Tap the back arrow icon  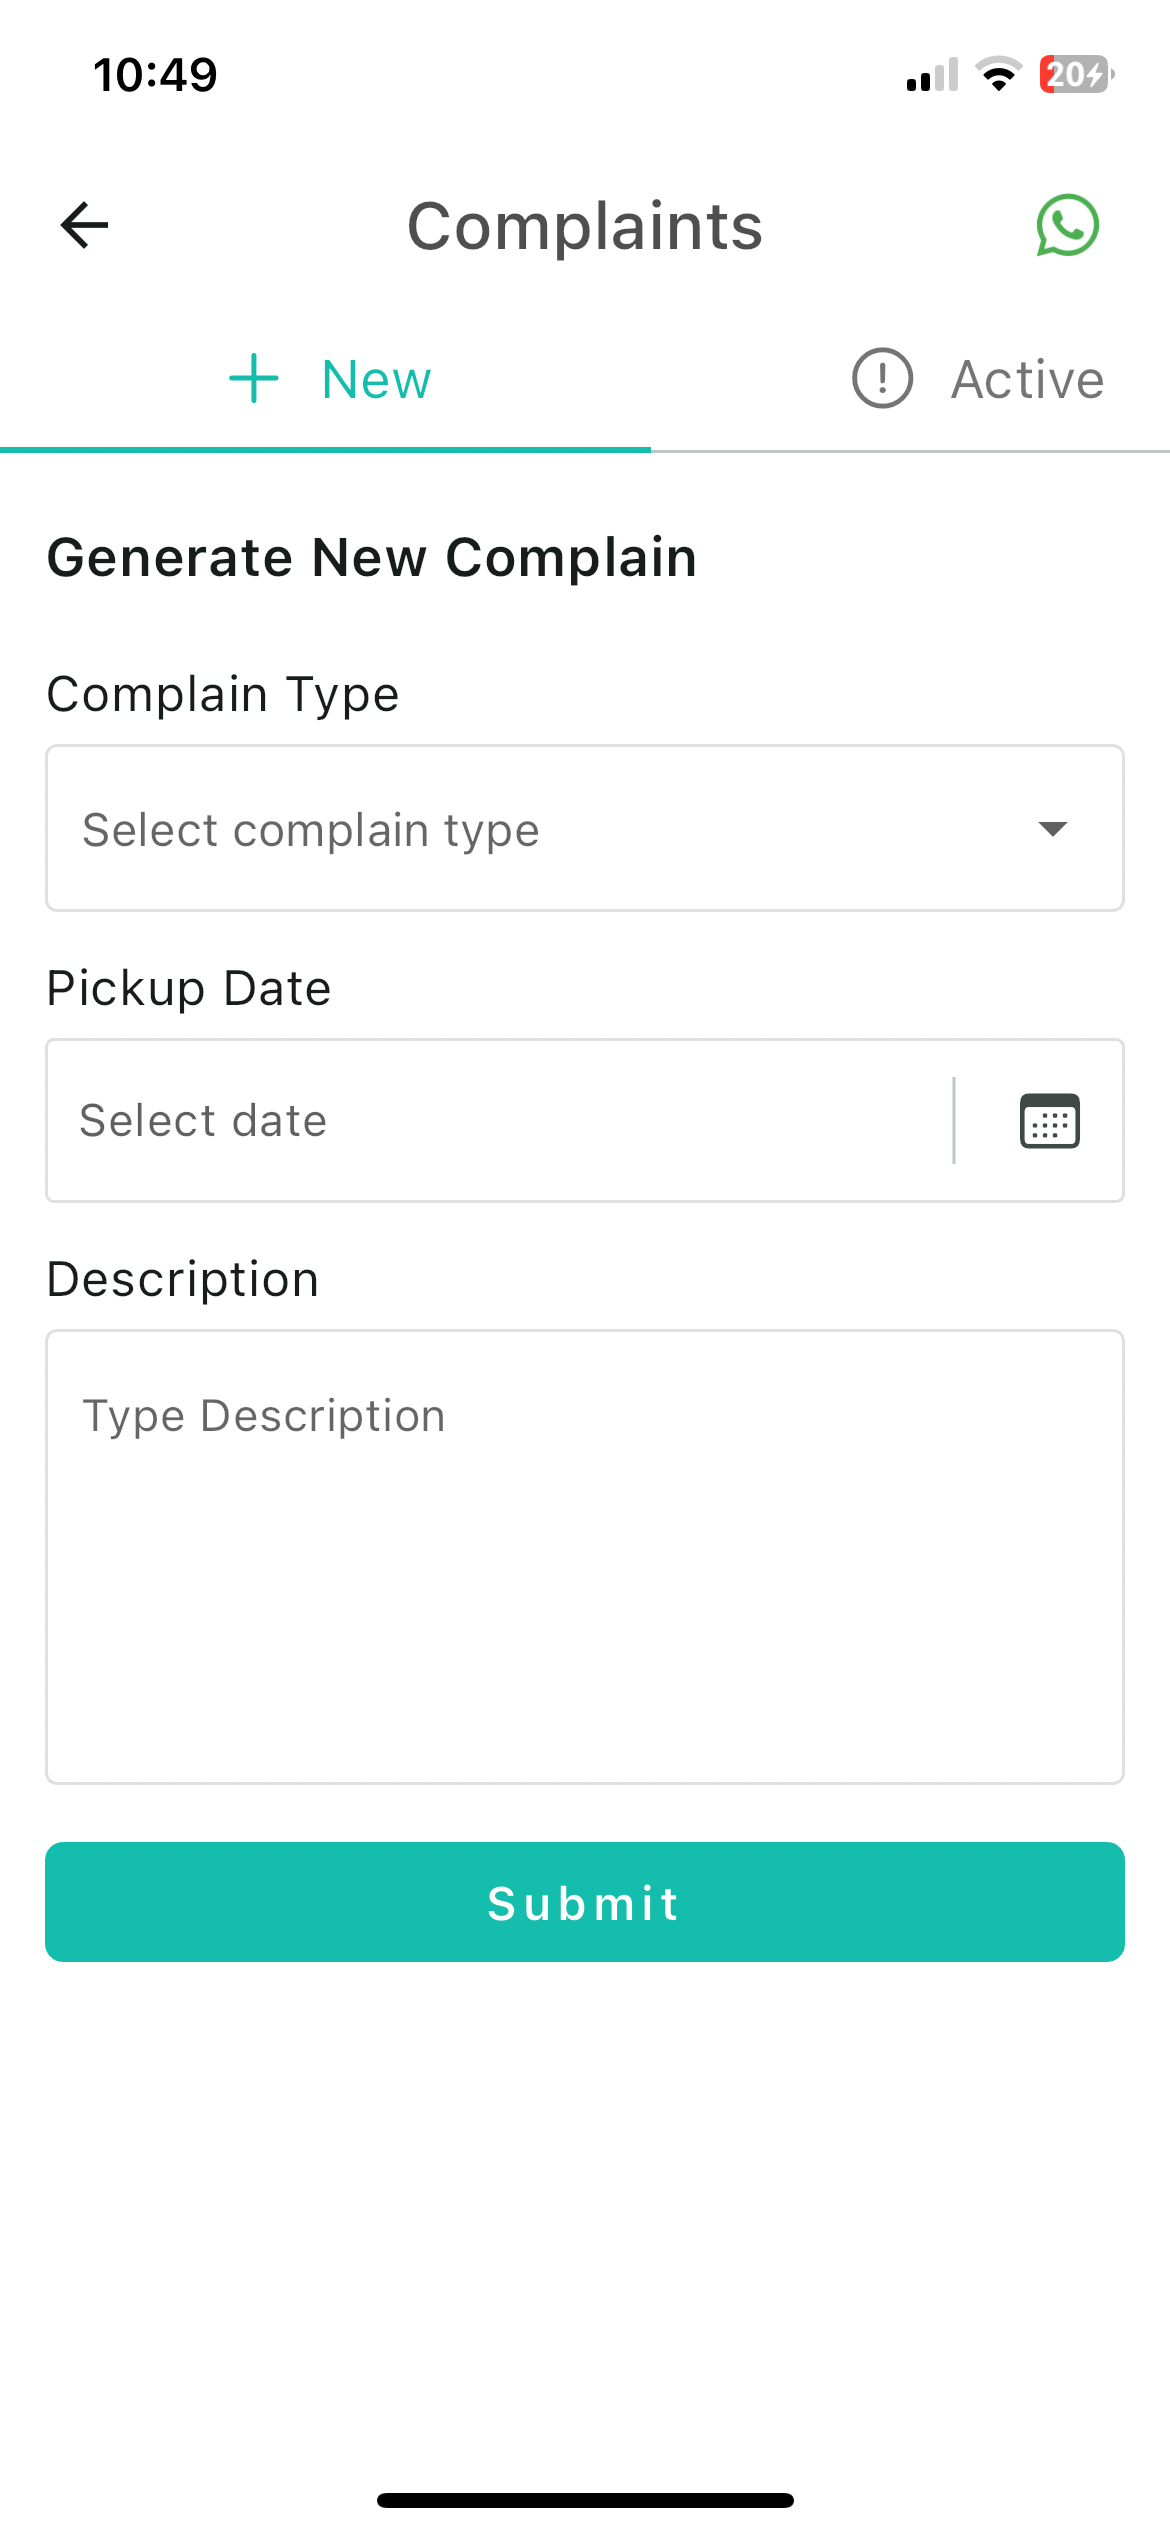[84, 225]
